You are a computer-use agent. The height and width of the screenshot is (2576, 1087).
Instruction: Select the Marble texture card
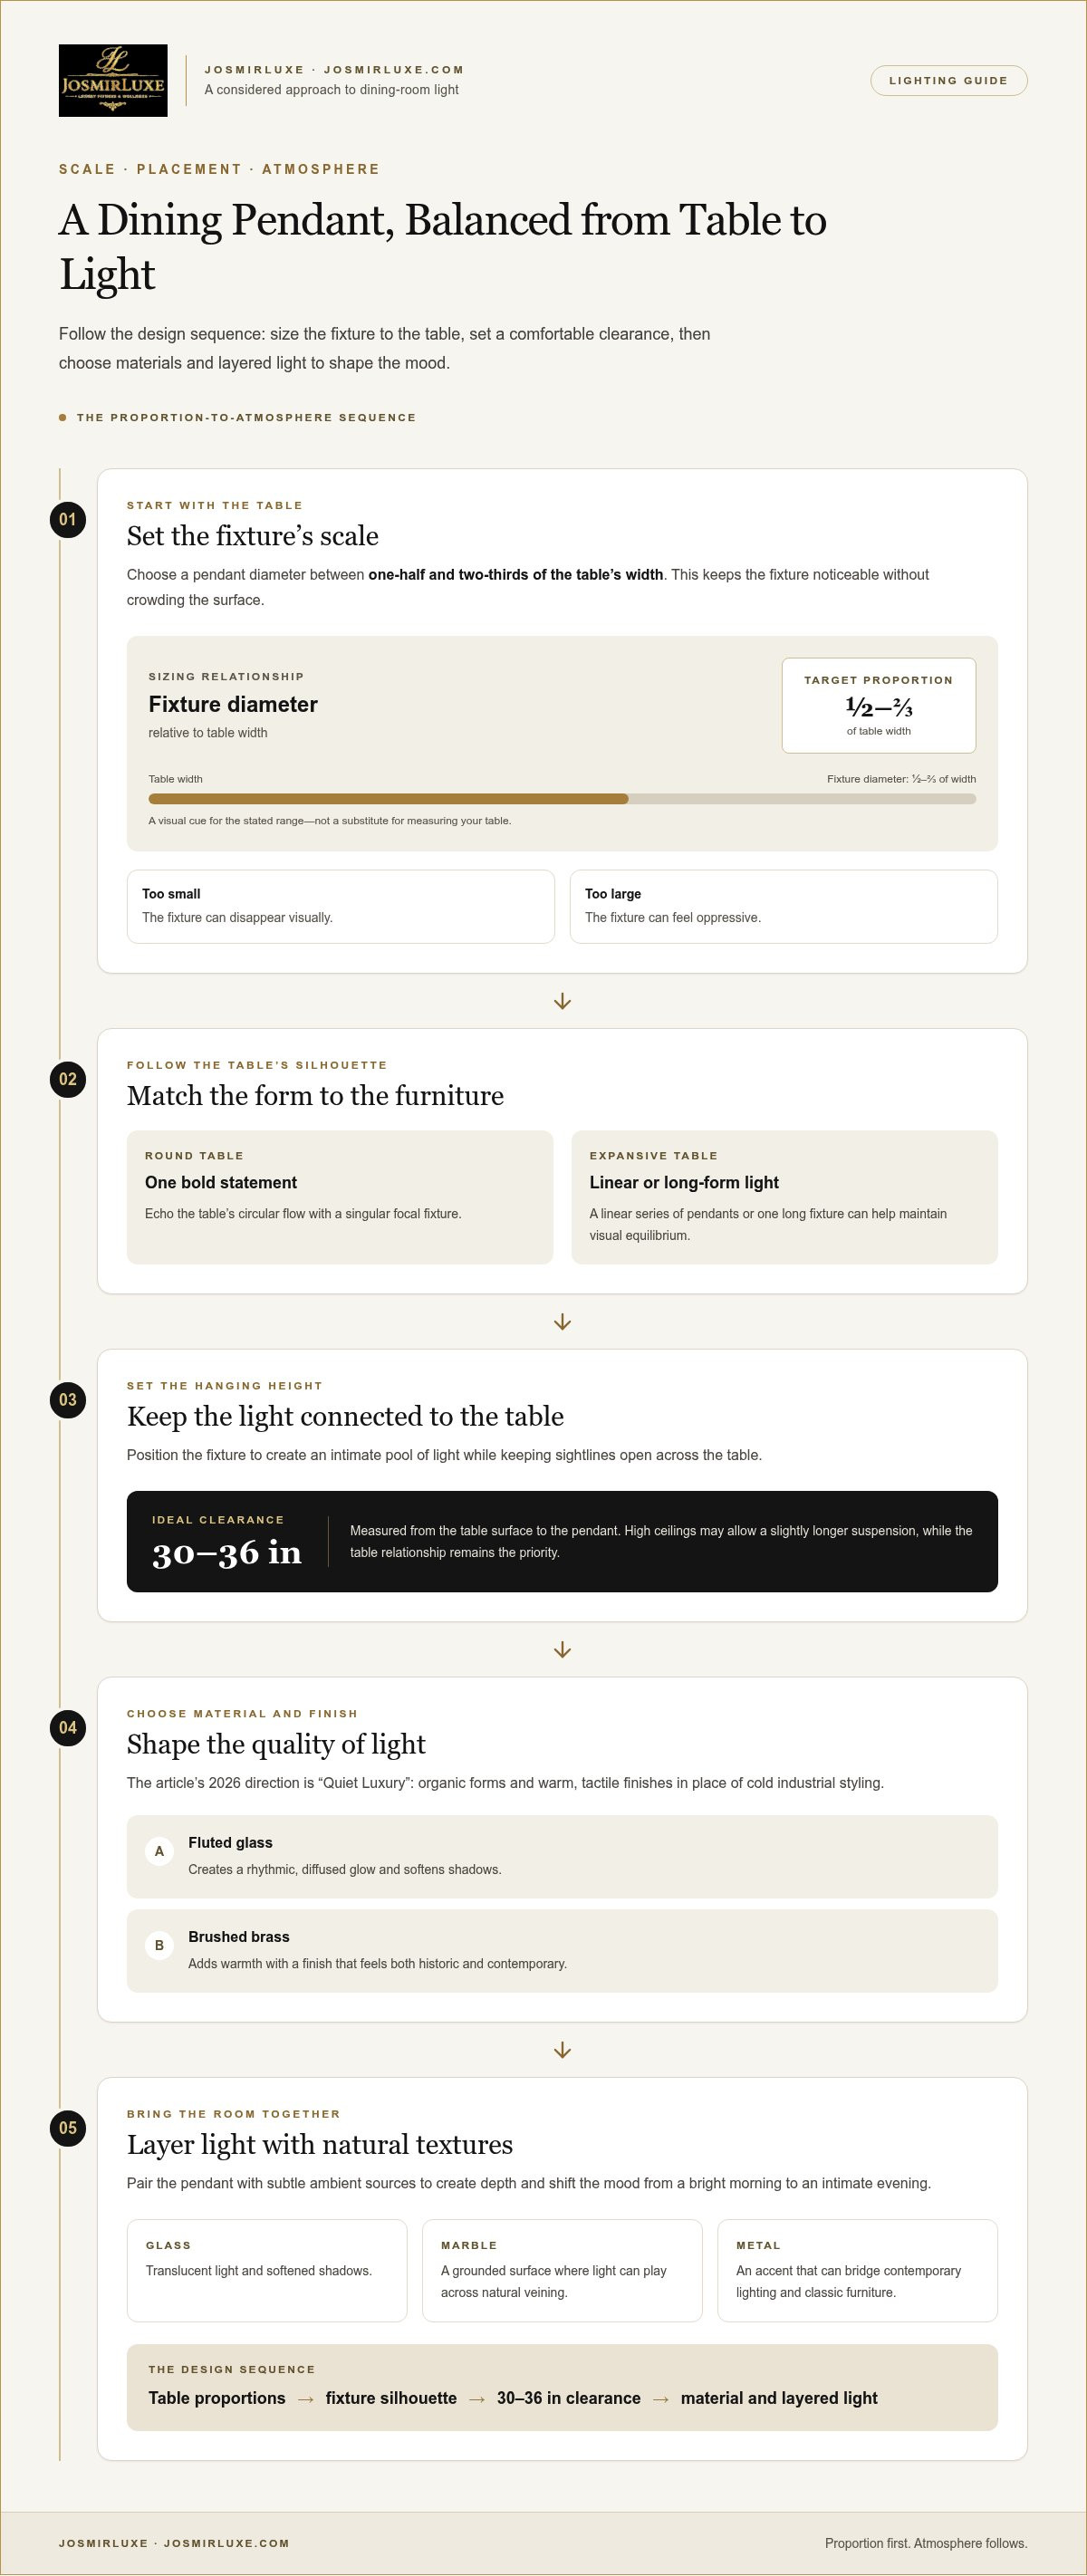pyautogui.click(x=562, y=2271)
